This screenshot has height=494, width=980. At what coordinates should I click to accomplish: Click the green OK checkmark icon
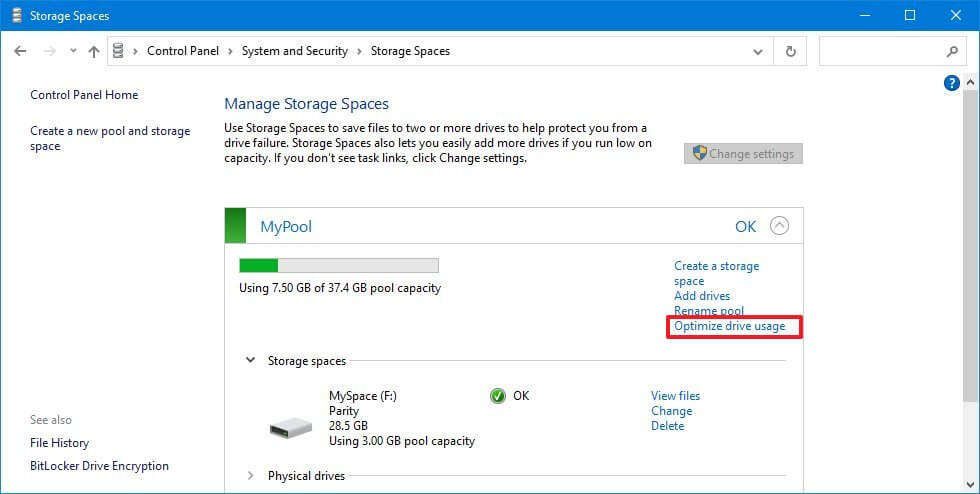pyautogui.click(x=498, y=396)
